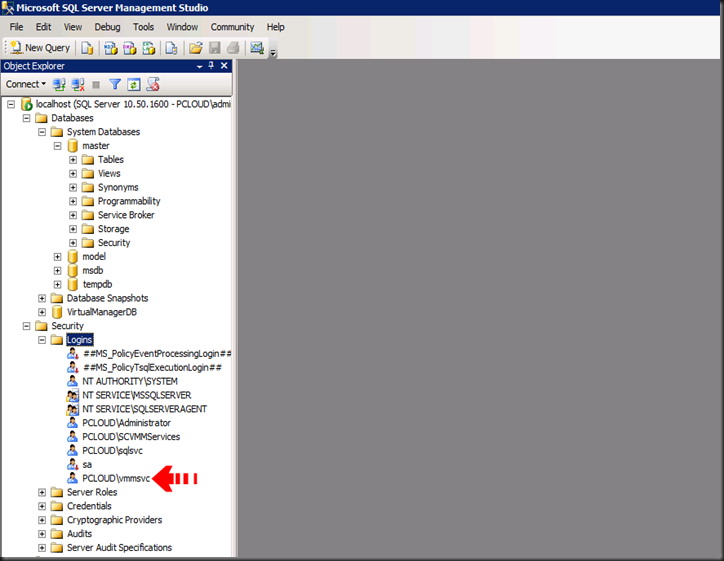
Task: Select NT AUTHORITY\SYSTEM login
Action: pyautogui.click(x=130, y=381)
